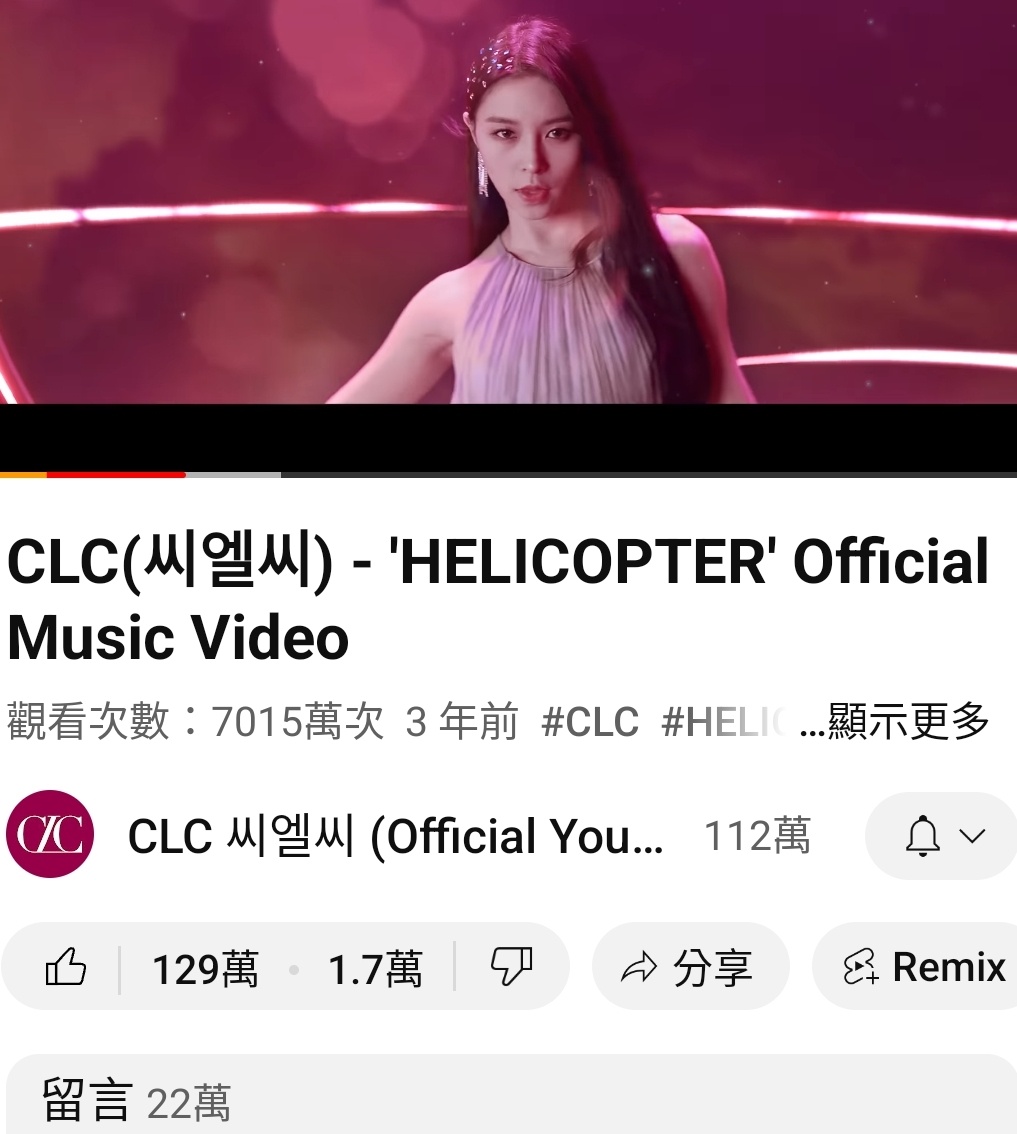
Task: Like the video with thumbs-up icon
Action: point(66,967)
